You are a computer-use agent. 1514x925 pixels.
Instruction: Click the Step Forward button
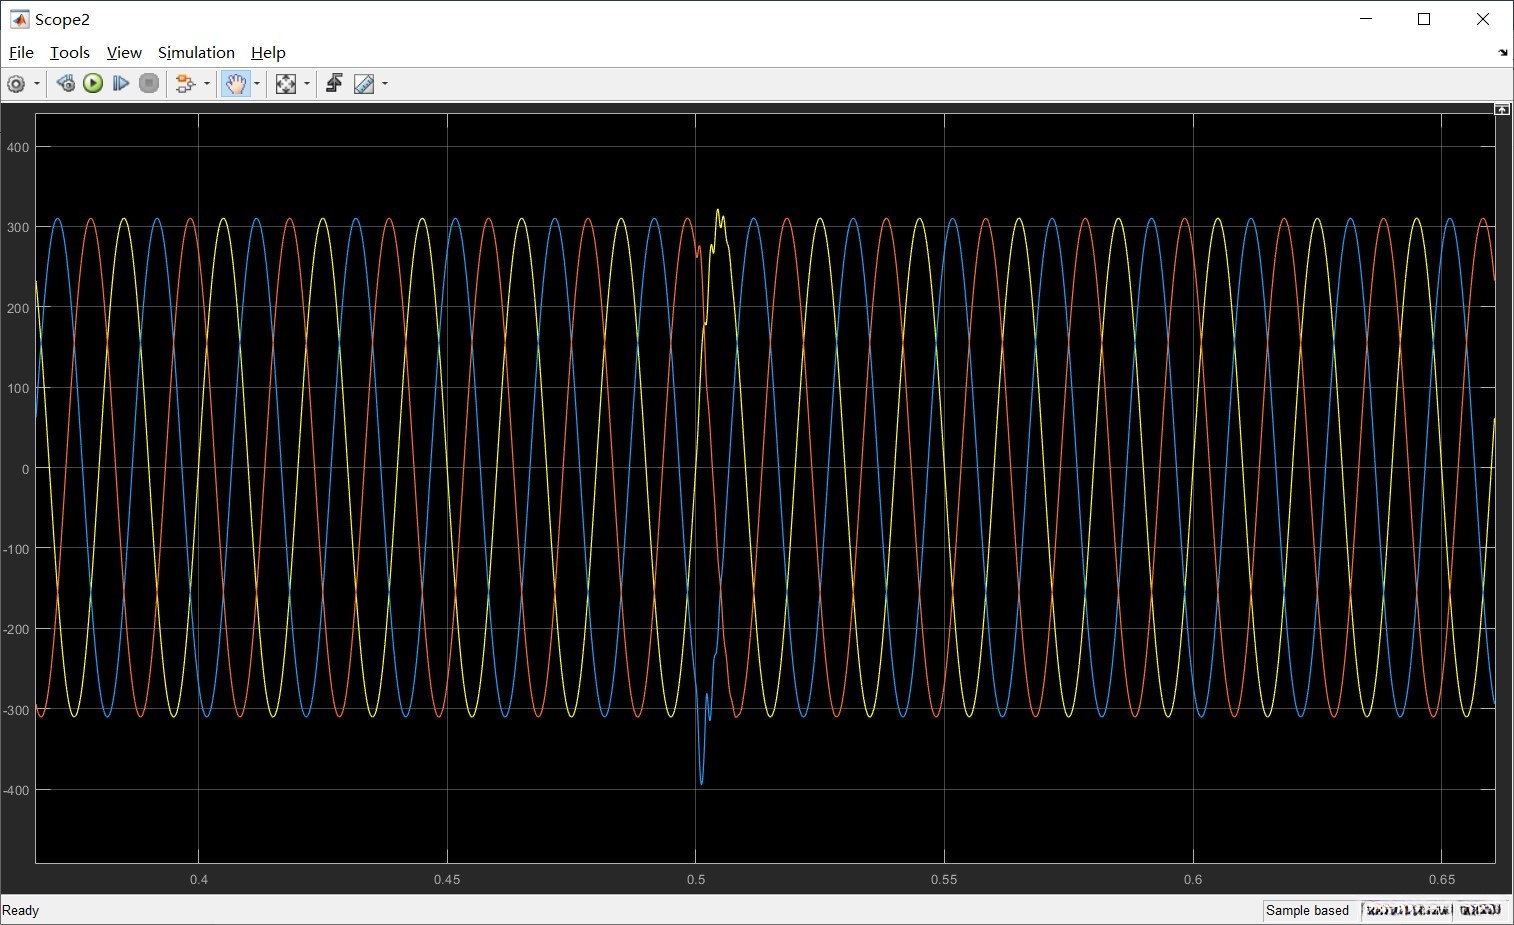(x=121, y=84)
